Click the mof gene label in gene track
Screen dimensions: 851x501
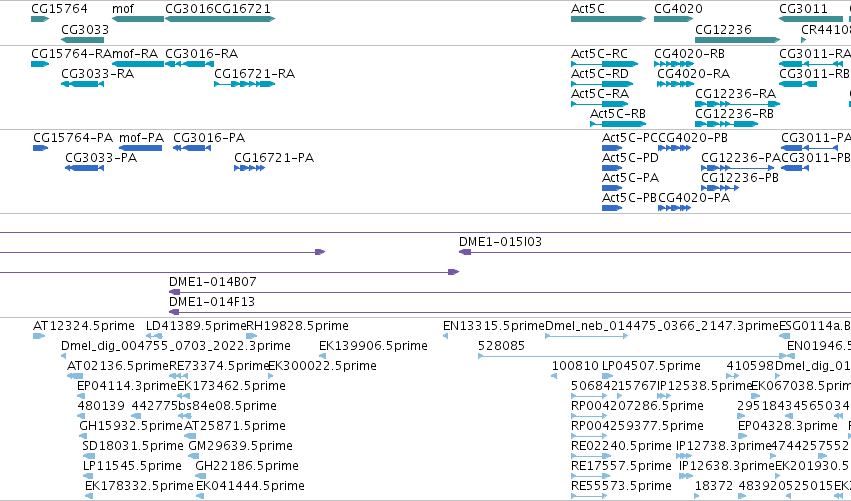coord(123,9)
